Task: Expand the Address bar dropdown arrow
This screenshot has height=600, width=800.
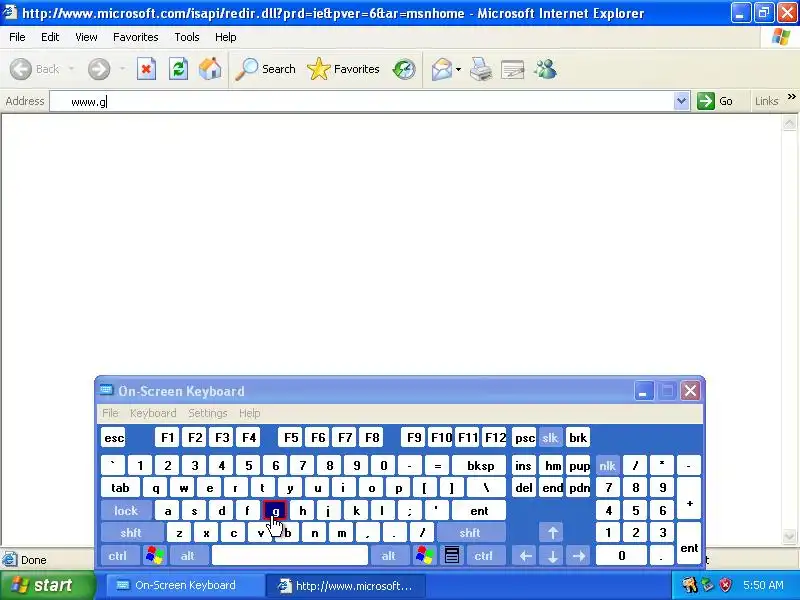Action: coord(681,101)
